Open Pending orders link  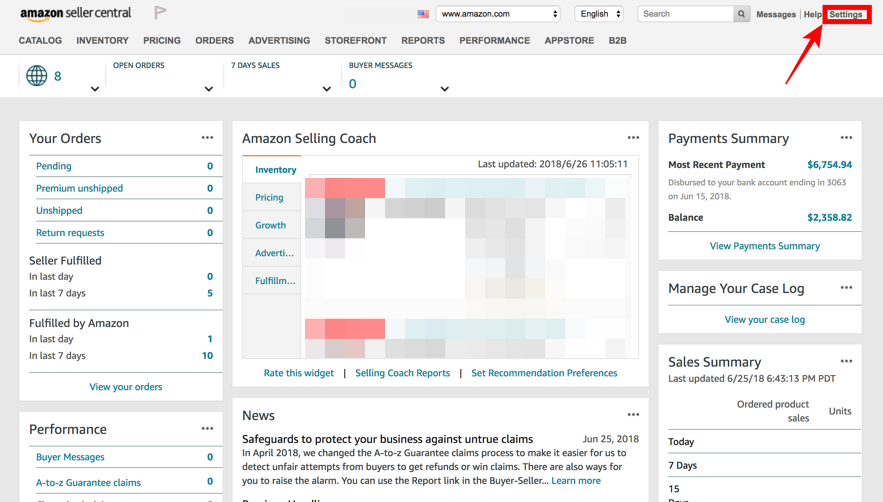pos(53,166)
